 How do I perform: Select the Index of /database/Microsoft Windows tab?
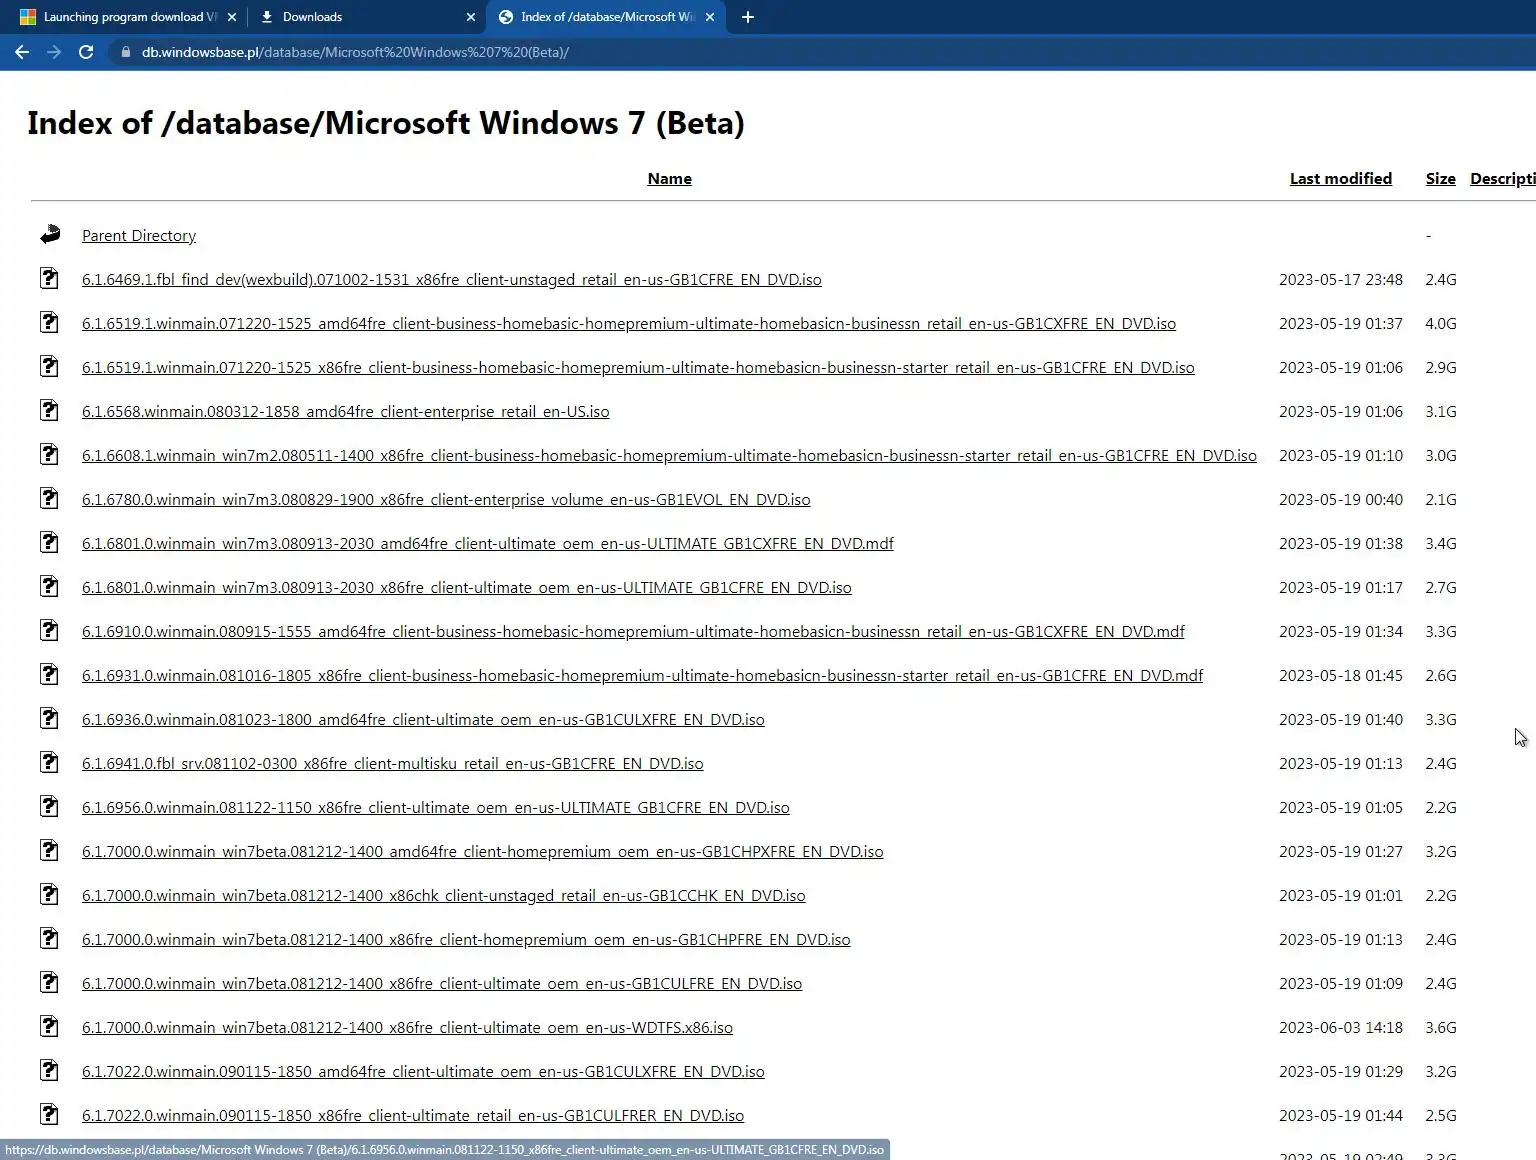point(607,17)
